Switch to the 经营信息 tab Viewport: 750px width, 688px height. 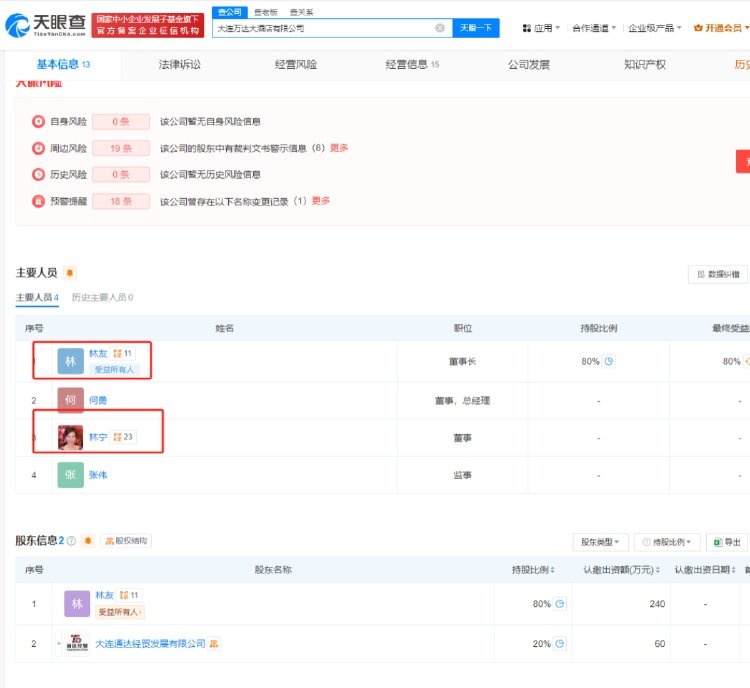(x=412, y=65)
